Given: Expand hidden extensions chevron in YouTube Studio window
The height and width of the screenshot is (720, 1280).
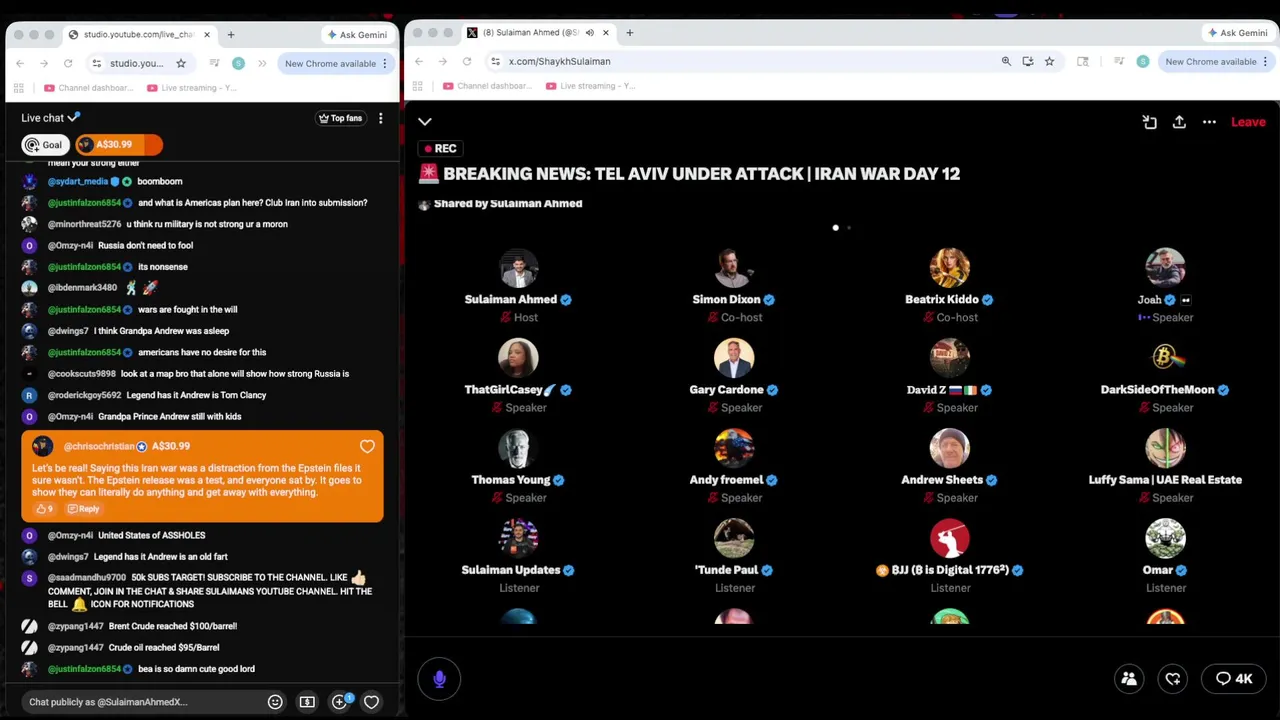Looking at the screenshot, I should tap(262, 63).
